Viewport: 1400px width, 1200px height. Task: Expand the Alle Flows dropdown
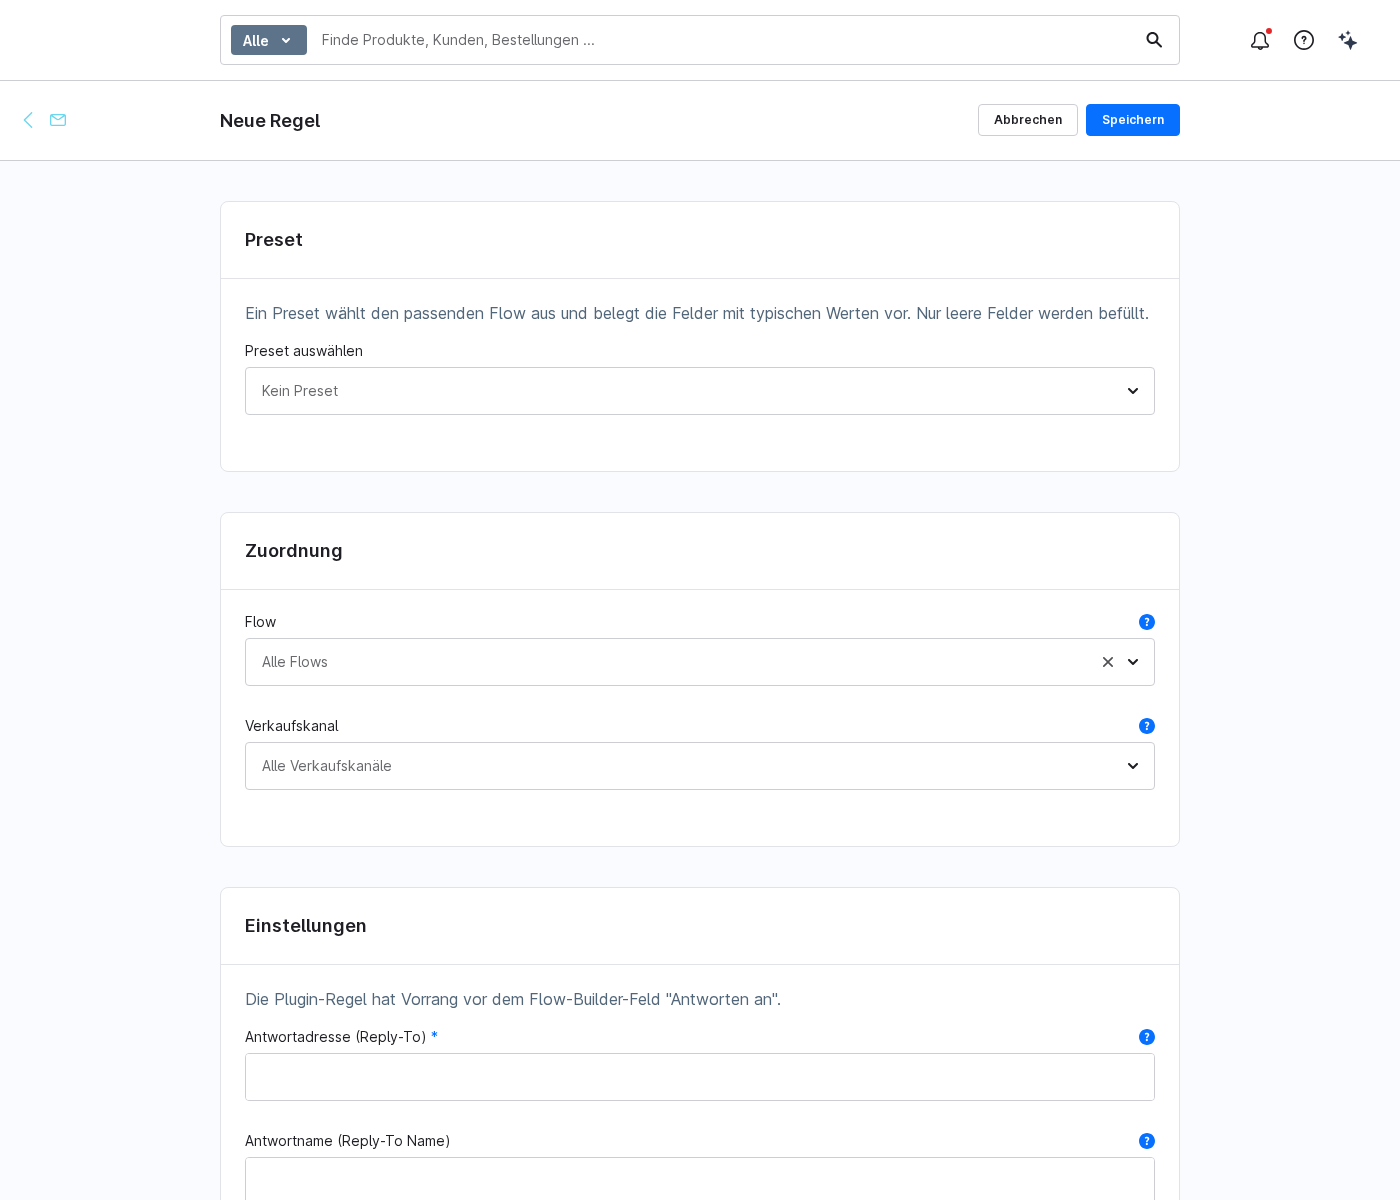click(x=1133, y=662)
